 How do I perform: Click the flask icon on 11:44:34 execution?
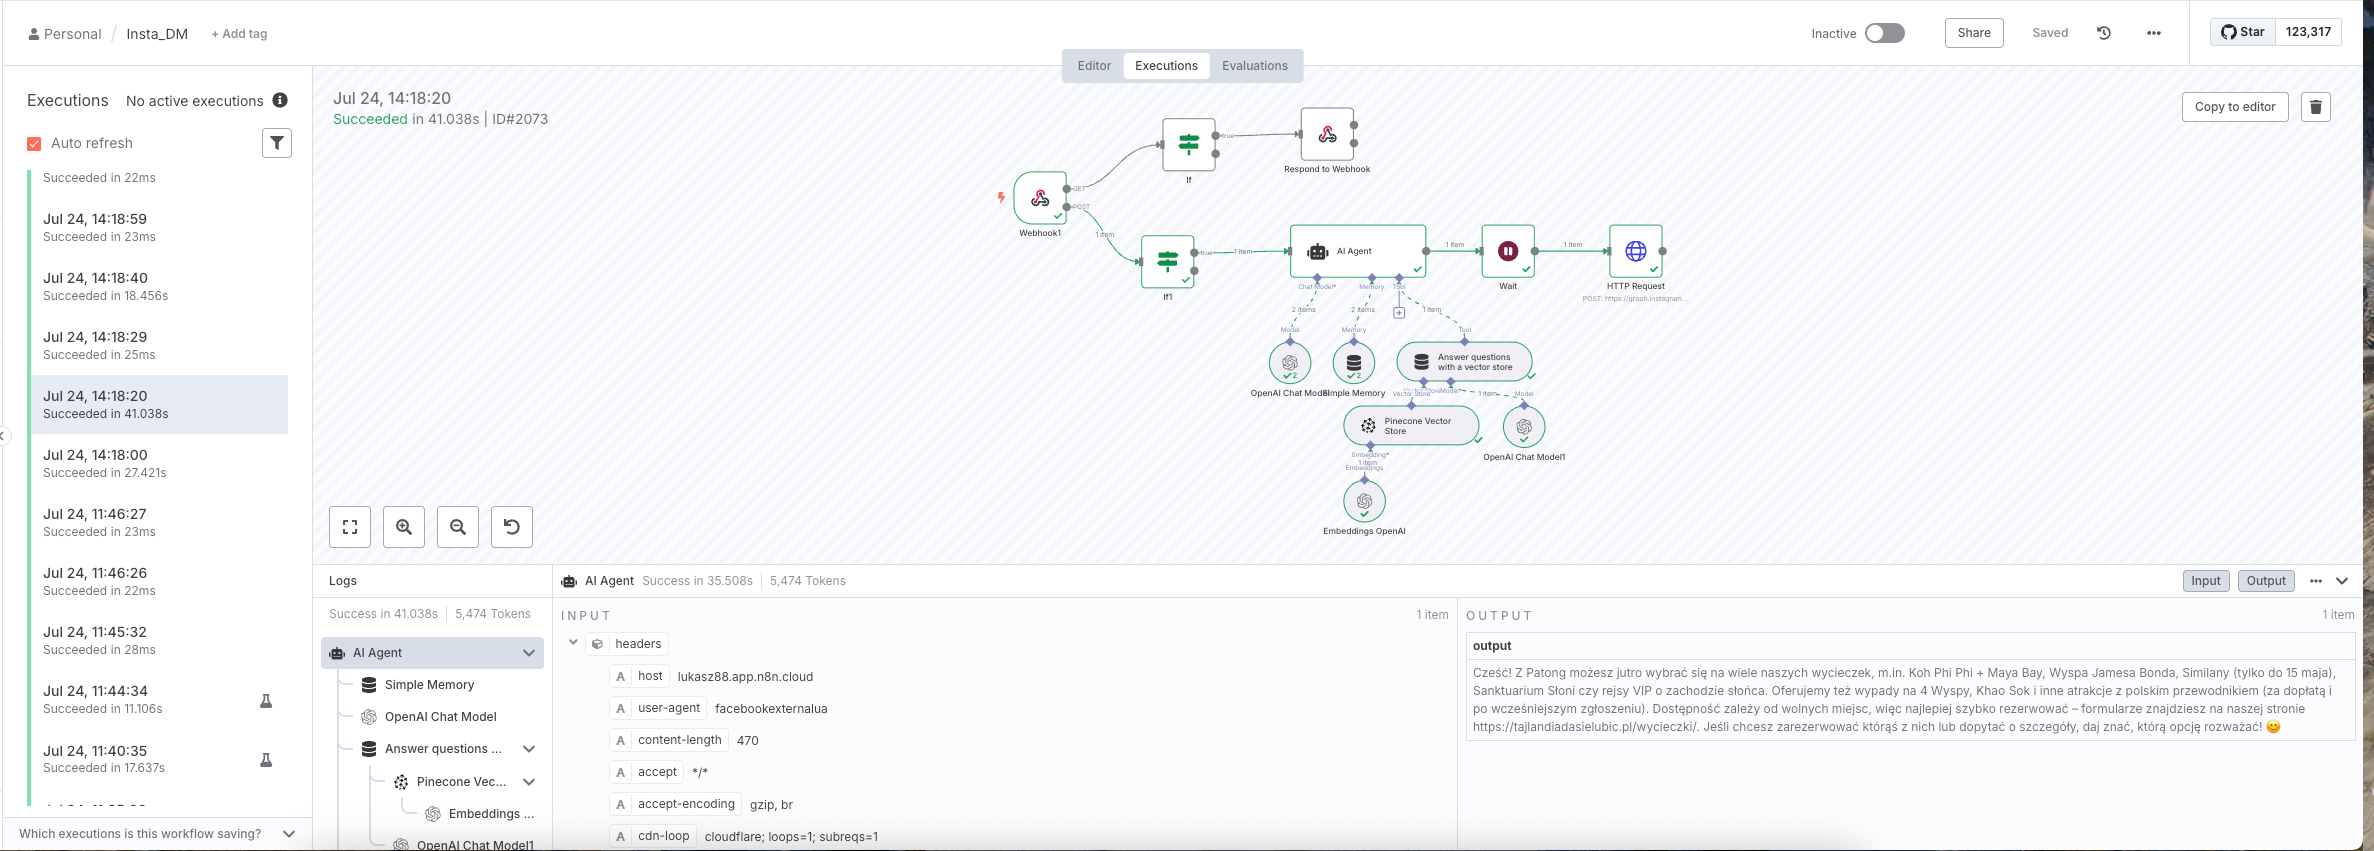coord(266,701)
